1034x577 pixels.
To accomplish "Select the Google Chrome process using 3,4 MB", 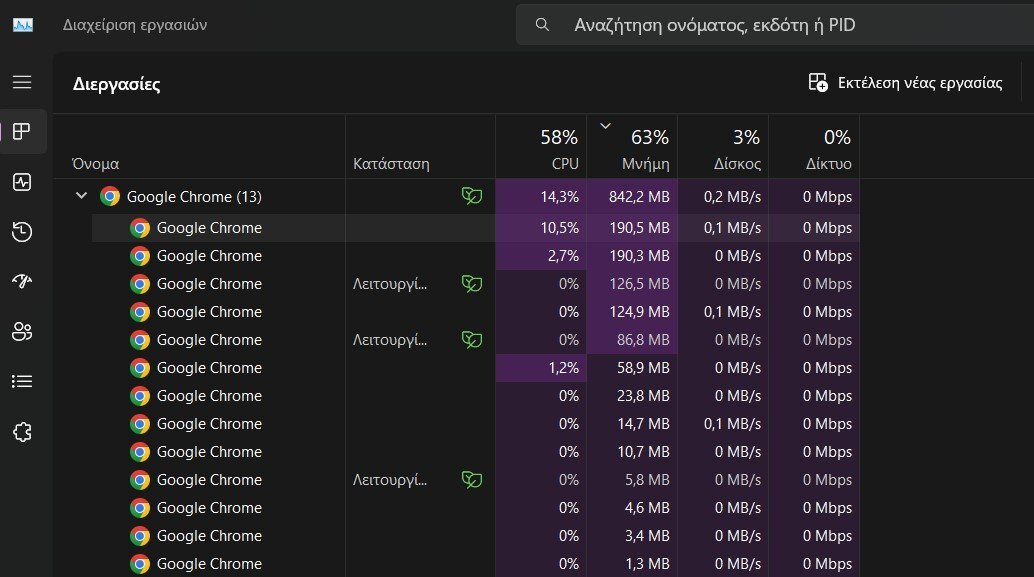I will [x=475, y=535].
